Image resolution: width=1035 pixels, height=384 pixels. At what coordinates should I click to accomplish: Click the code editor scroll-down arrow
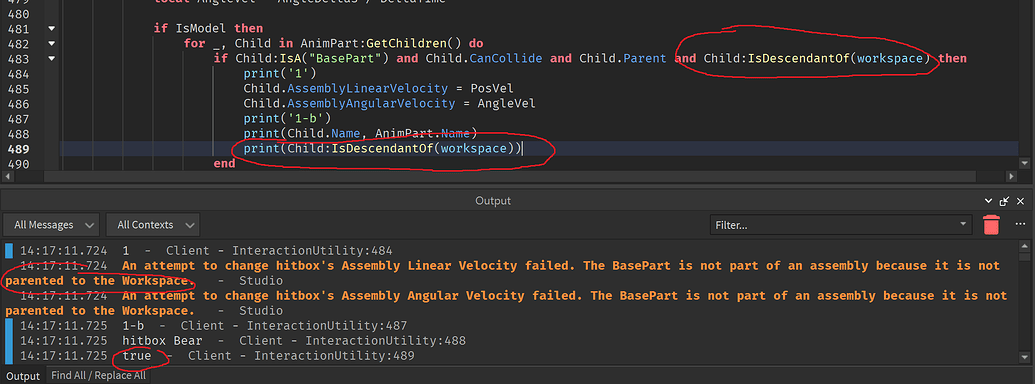coord(1024,163)
